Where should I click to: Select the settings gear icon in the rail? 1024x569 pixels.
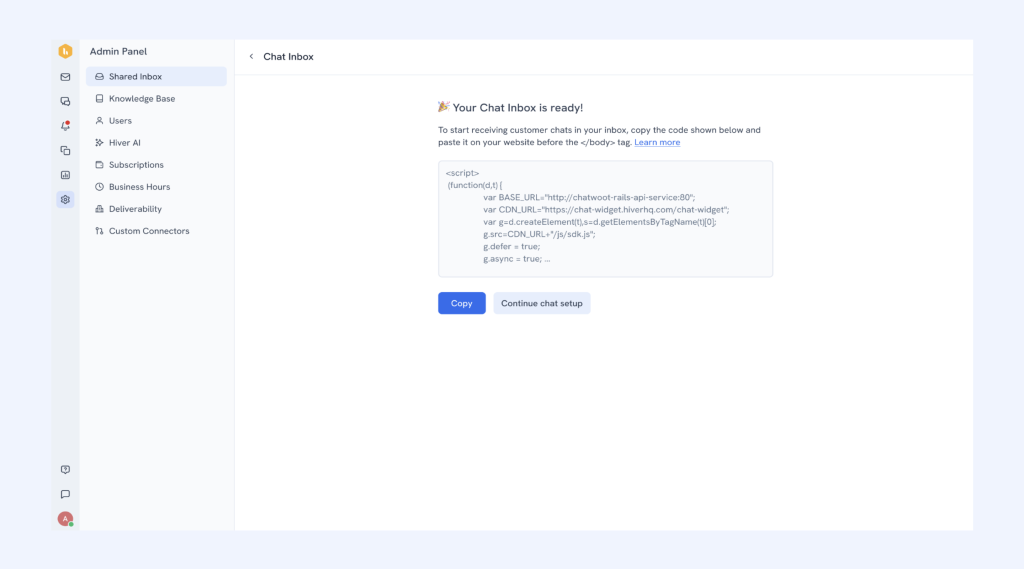(x=65, y=199)
